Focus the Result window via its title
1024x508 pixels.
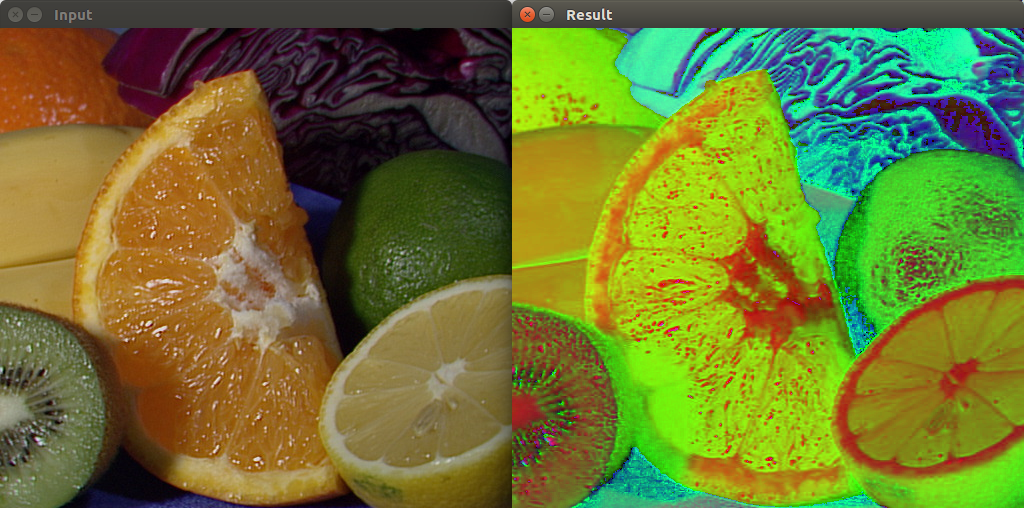(x=589, y=15)
